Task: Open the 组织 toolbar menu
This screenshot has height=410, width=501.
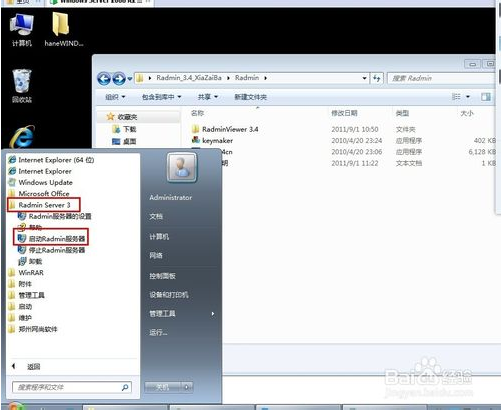Action: (x=115, y=97)
